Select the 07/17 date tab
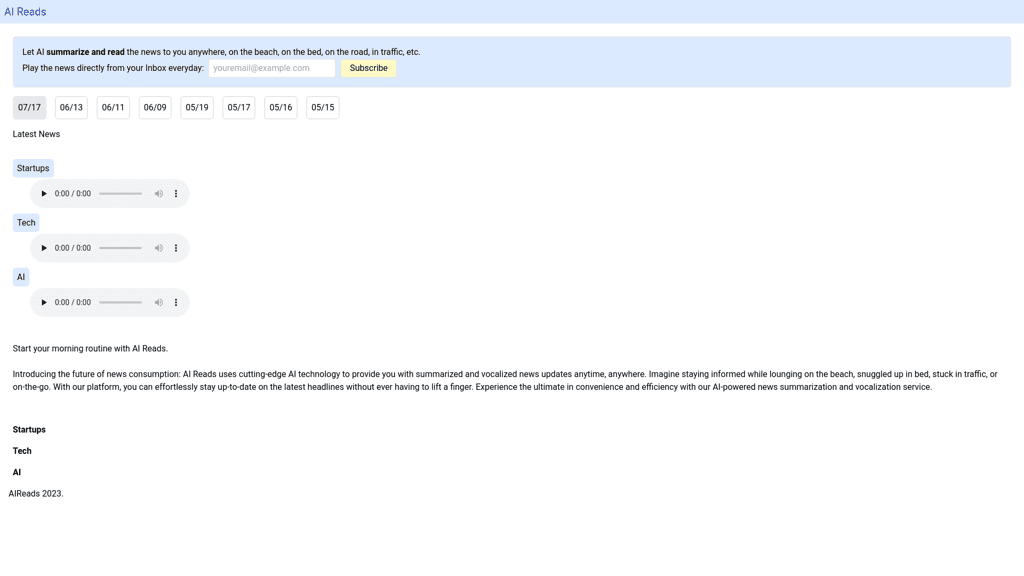This screenshot has width=1024, height=576. 29,108
